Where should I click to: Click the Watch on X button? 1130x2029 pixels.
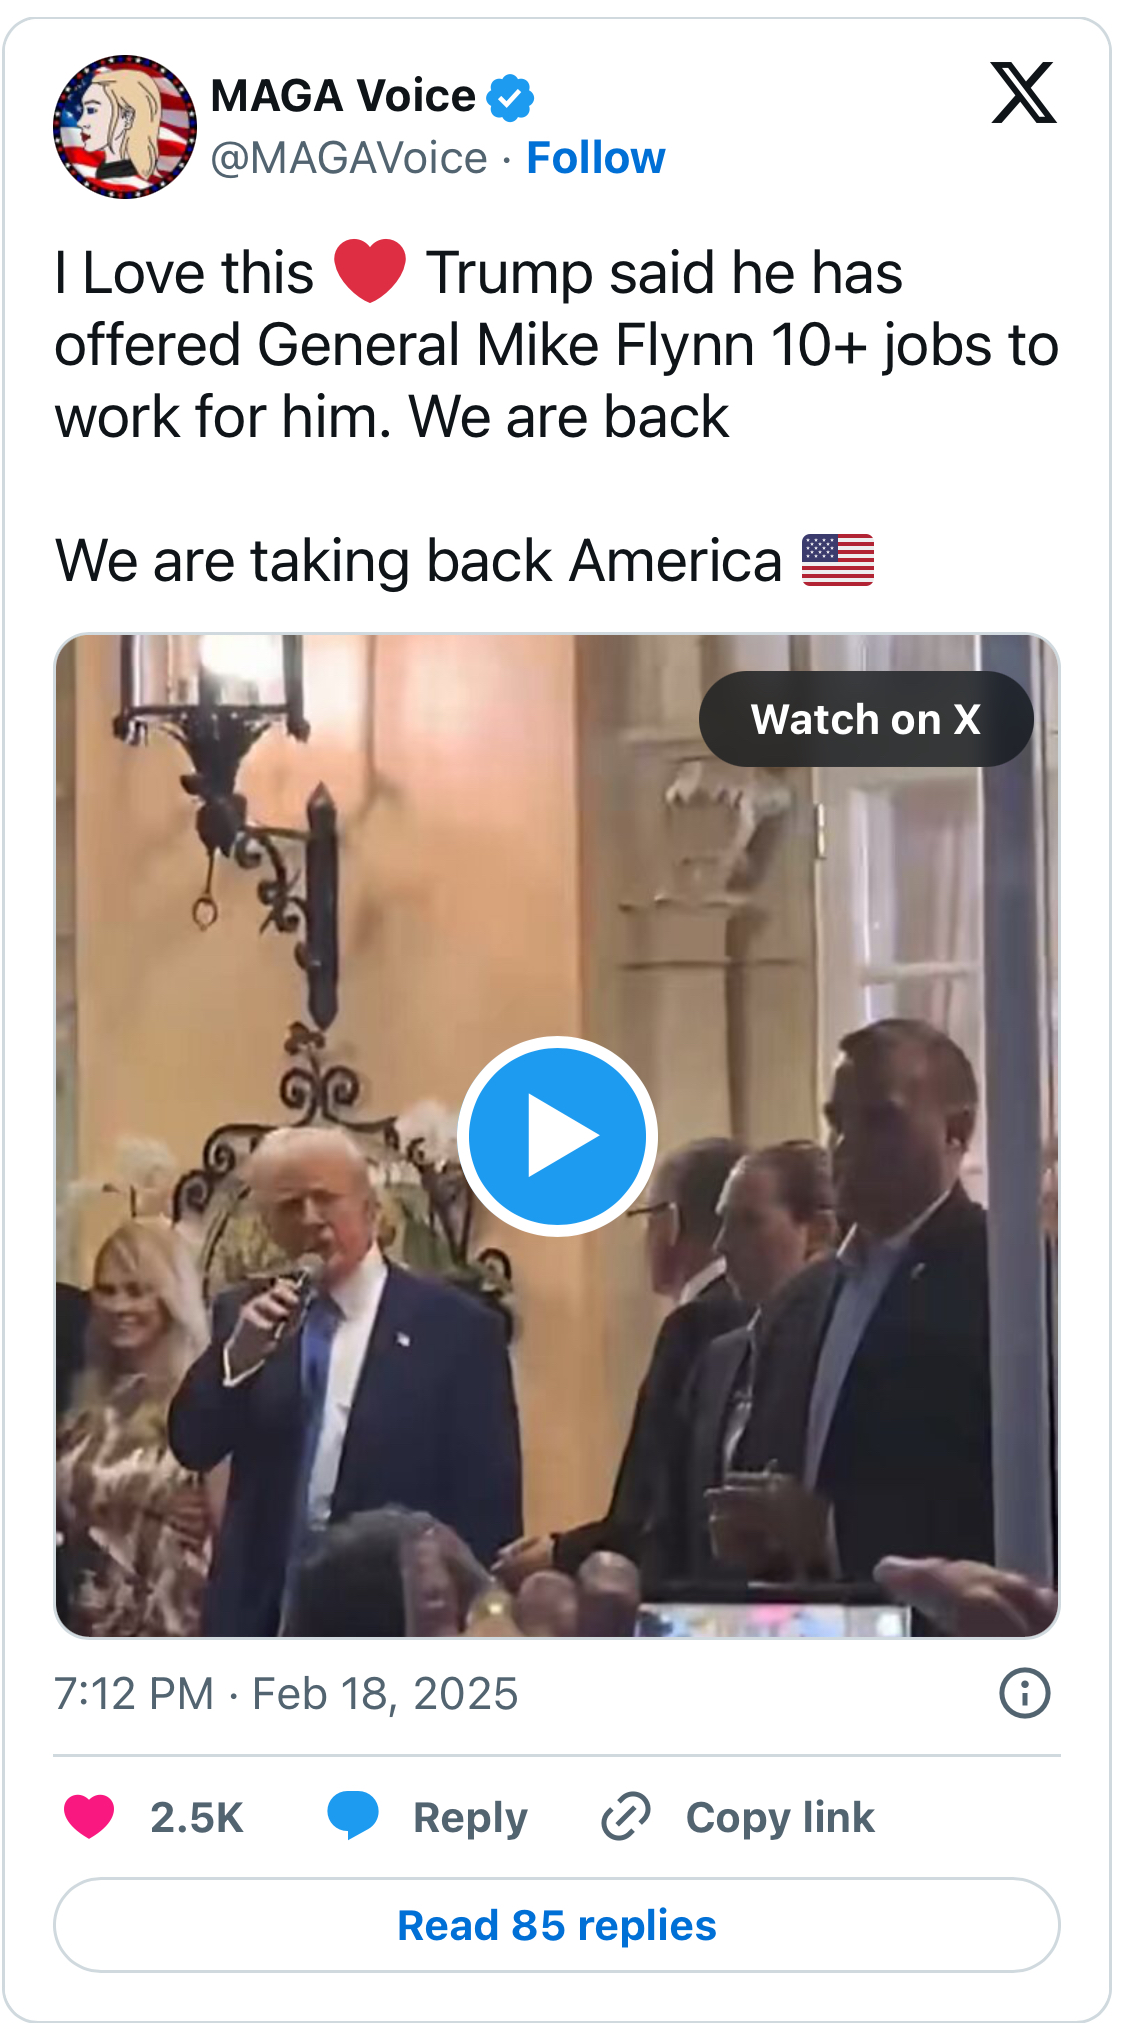pos(866,719)
